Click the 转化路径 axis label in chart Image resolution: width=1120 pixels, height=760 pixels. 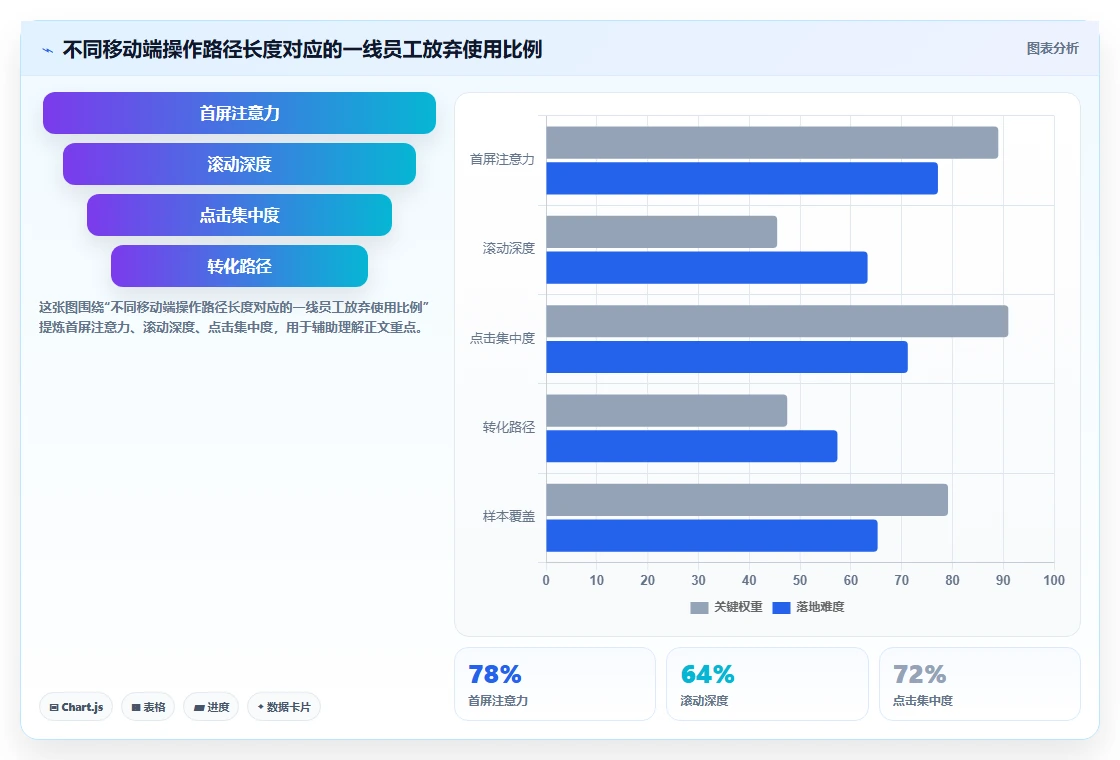pyautogui.click(x=509, y=427)
